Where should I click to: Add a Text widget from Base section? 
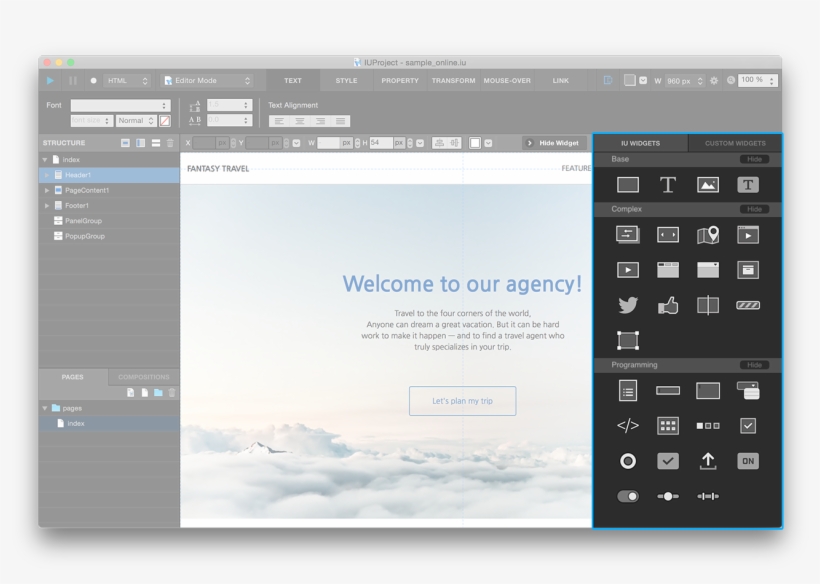[667, 182]
